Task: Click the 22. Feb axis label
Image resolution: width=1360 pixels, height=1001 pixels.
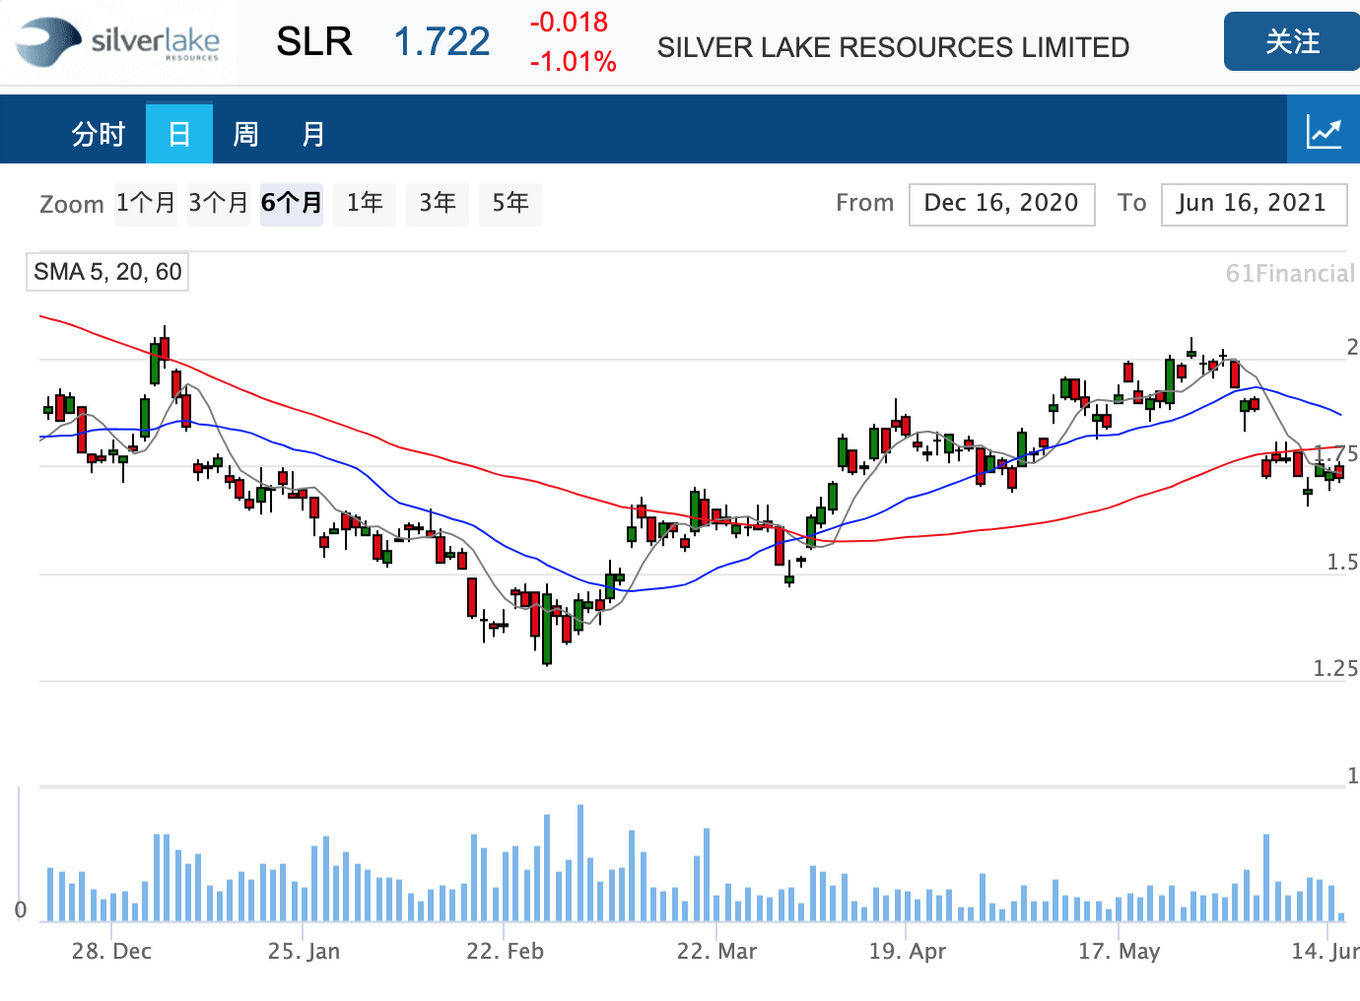Action: tap(505, 951)
